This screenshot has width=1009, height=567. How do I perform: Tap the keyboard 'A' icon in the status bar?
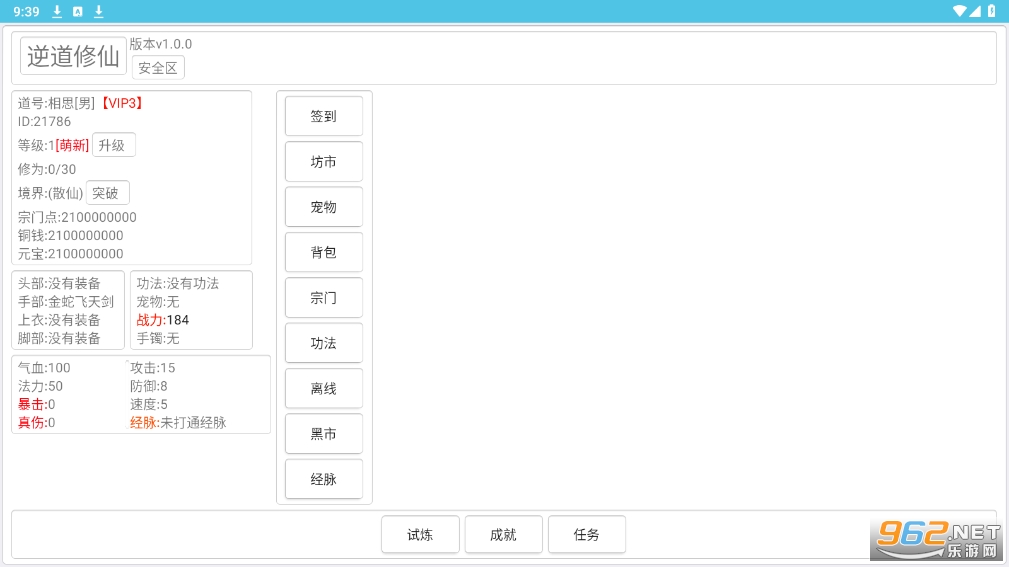click(x=77, y=12)
